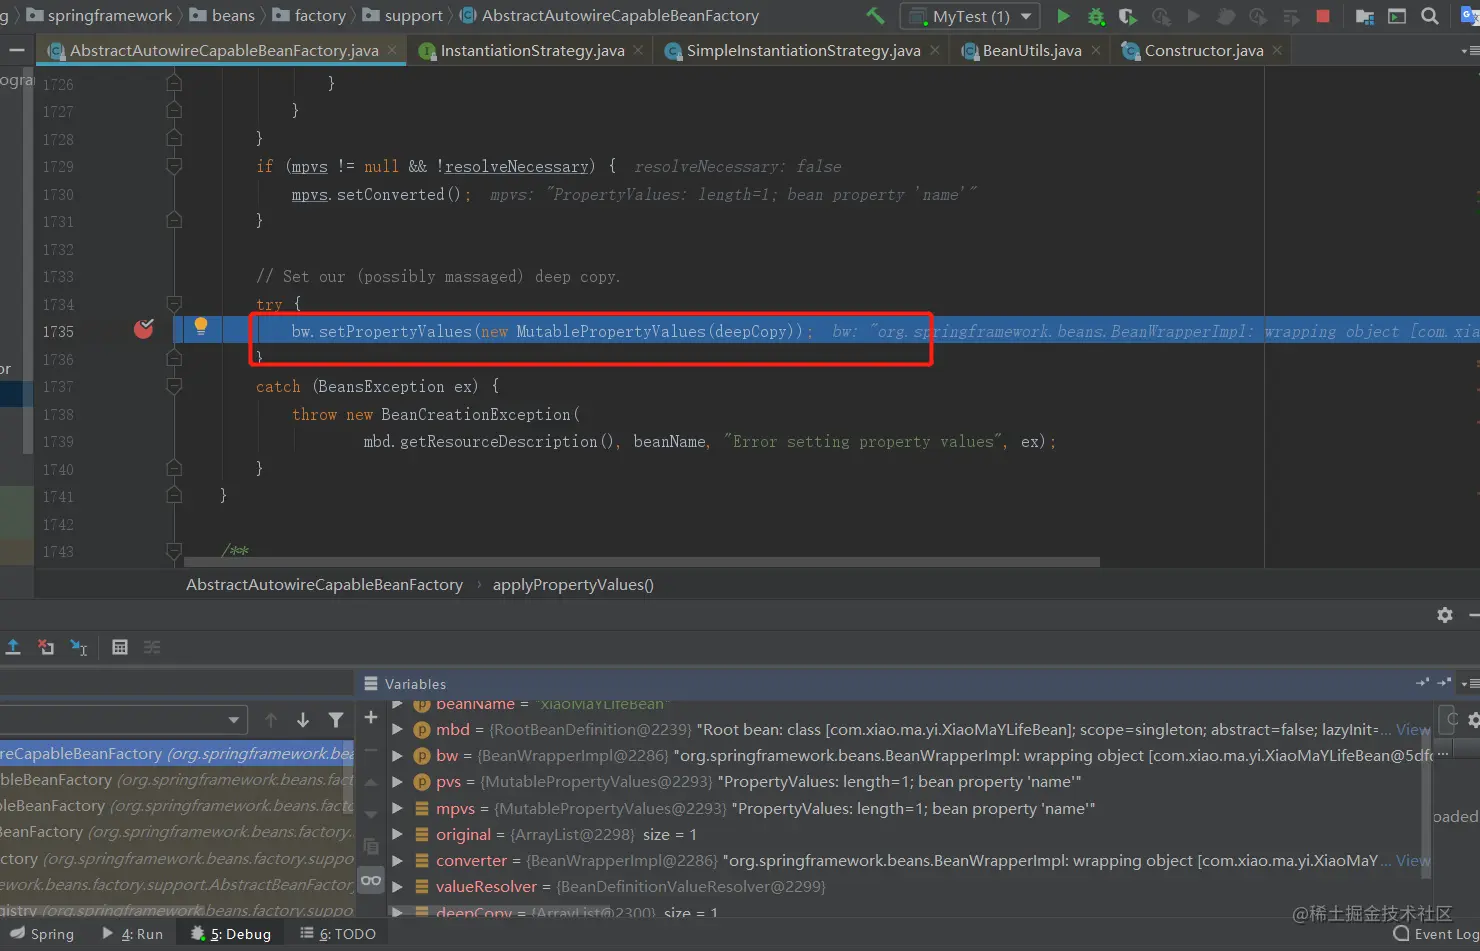The height and width of the screenshot is (951, 1480).
Task: Click the next frame down-arrow icon
Action: pos(303,720)
